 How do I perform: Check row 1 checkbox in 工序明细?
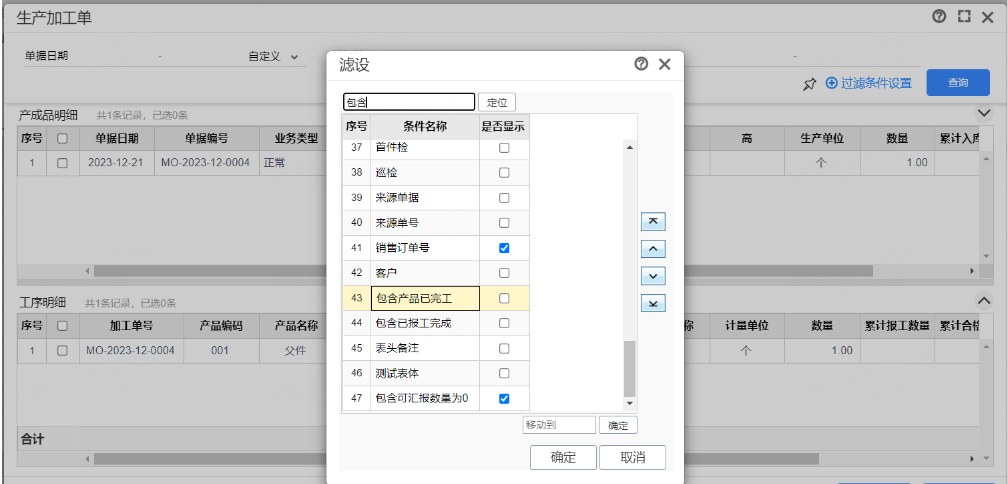(62, 350)
